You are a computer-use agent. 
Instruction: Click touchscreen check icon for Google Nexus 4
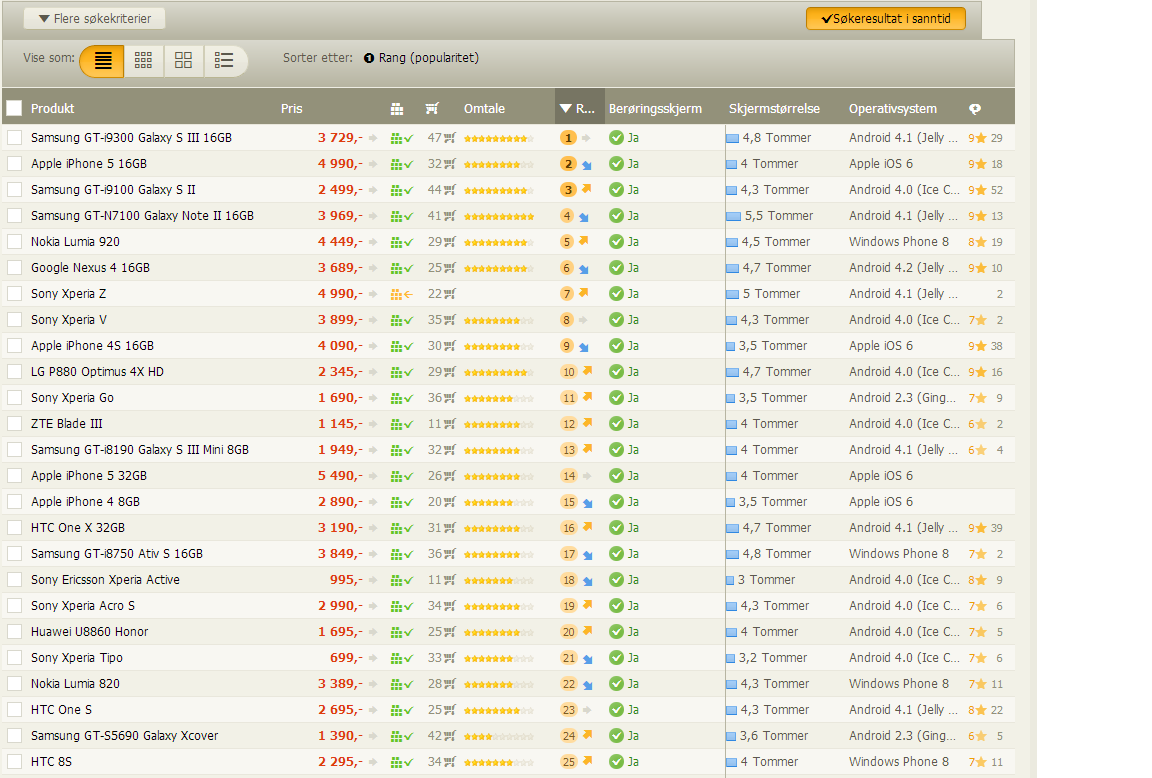(x=616, y=267)
